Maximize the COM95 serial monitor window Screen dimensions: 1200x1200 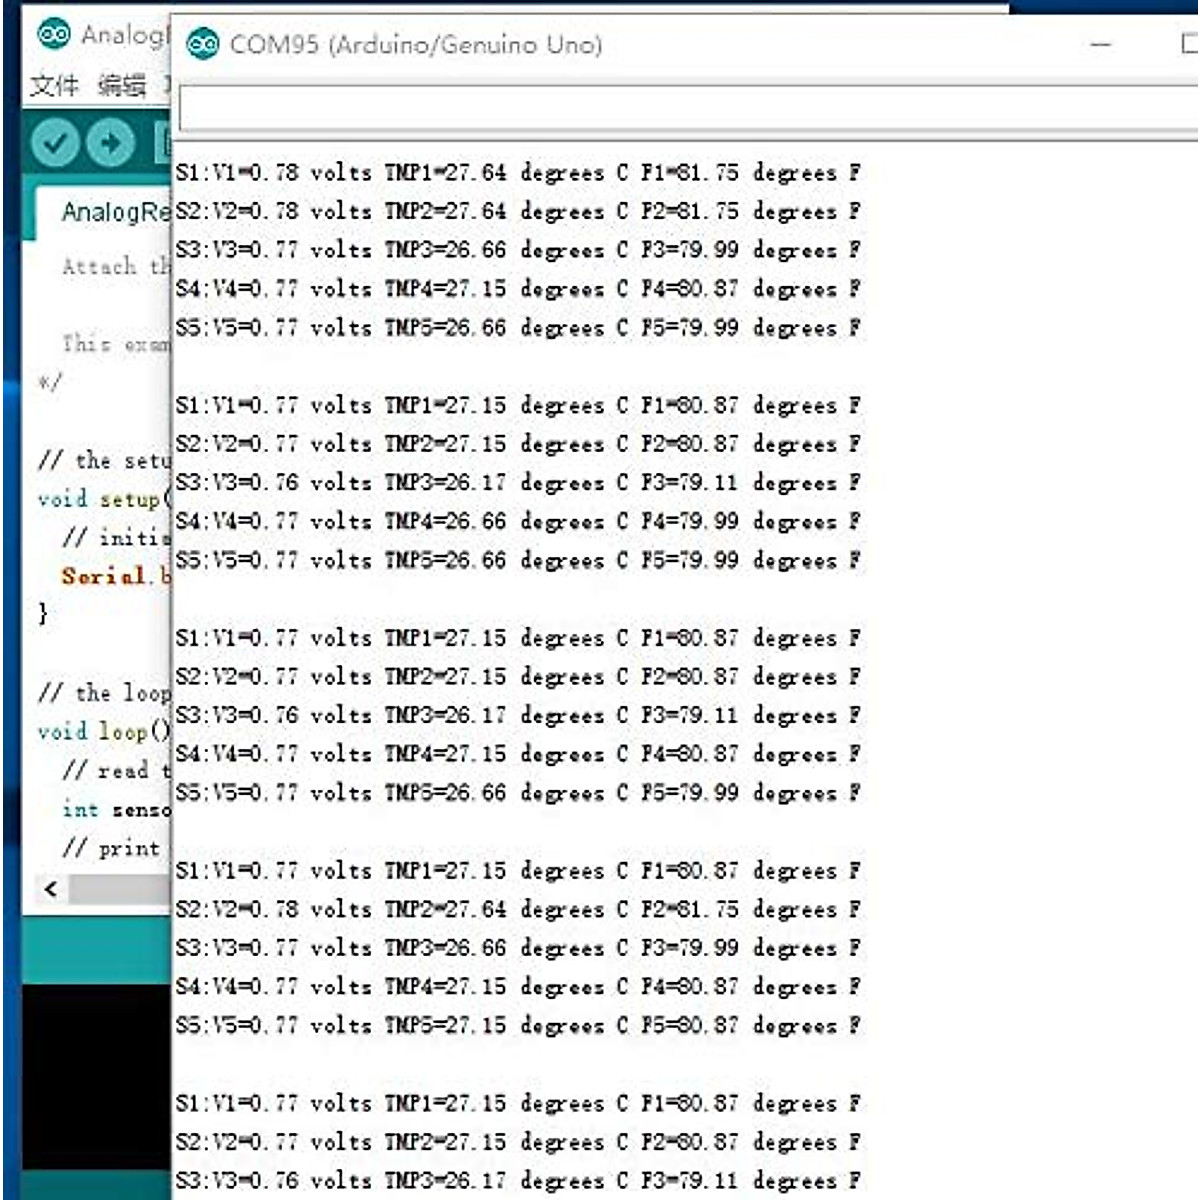click(1189, 45)
